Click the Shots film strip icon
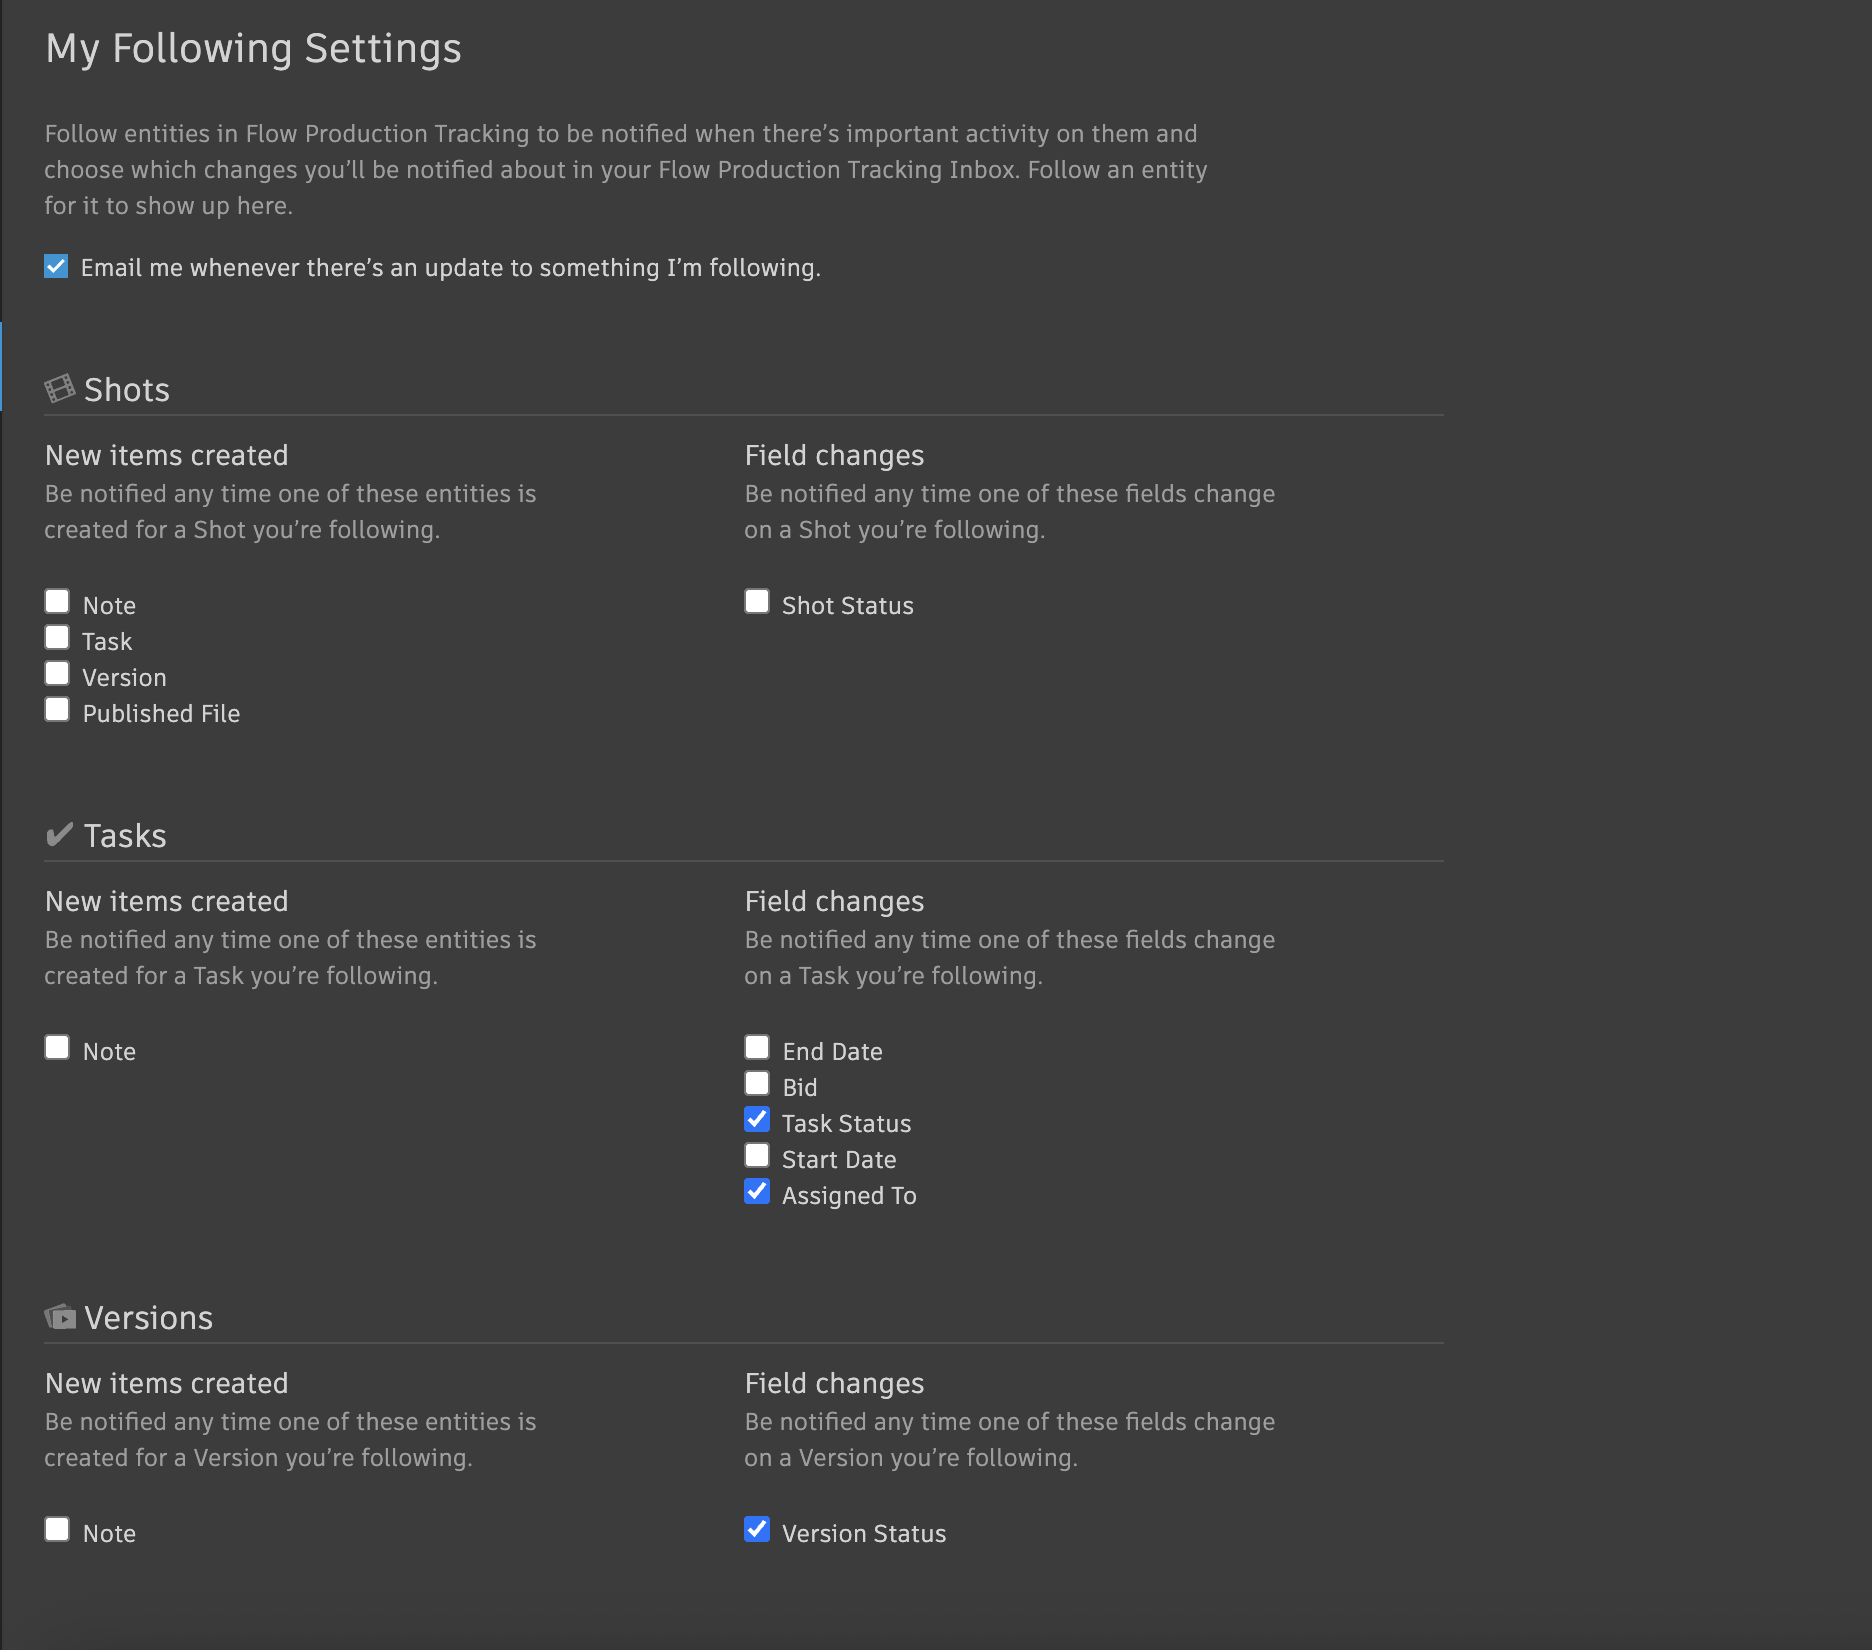Screen dimensions: 1872x1650 click(x=60, y=389)
